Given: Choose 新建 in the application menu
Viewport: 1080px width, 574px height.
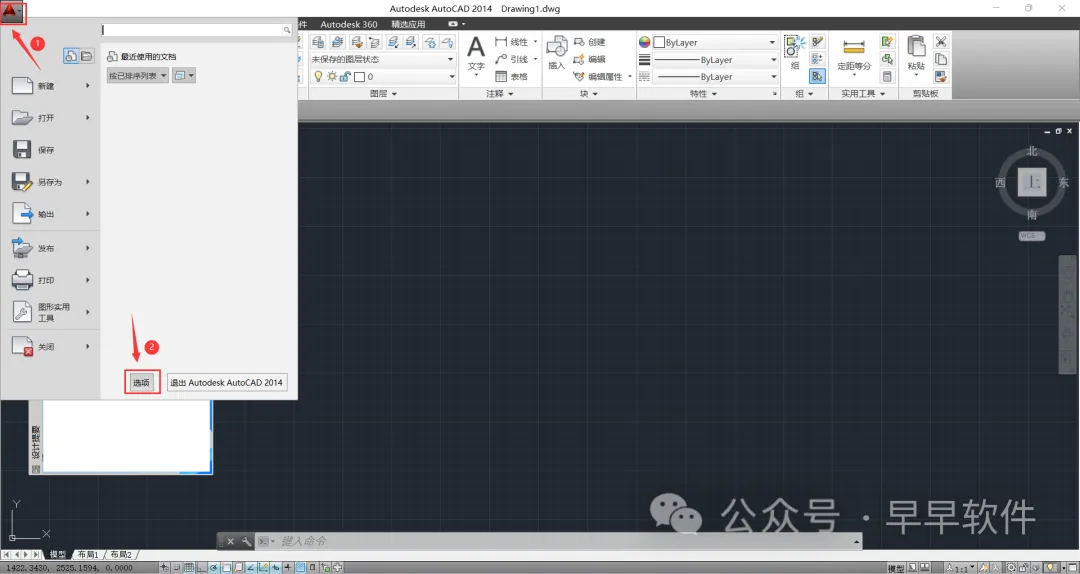Looking at the screenshot, I should click(x=50, y=86).
